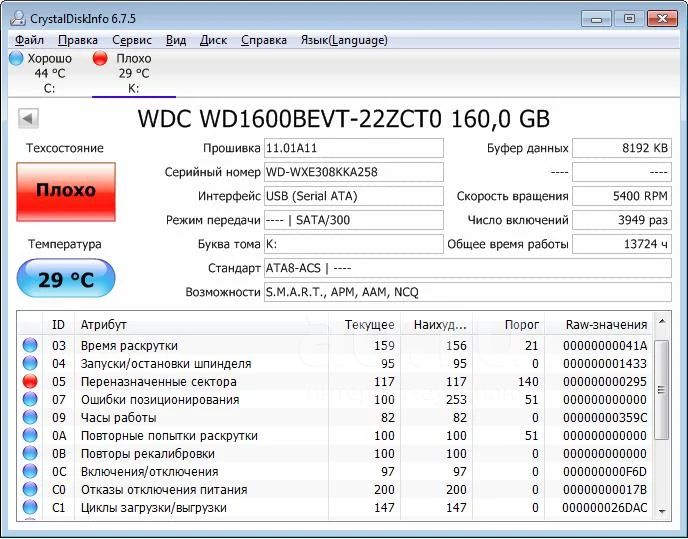The width and height of the screenshot is (688, 539).
Task: Click the Буфер данных field 8192 KB
Action: pos(622,148)
